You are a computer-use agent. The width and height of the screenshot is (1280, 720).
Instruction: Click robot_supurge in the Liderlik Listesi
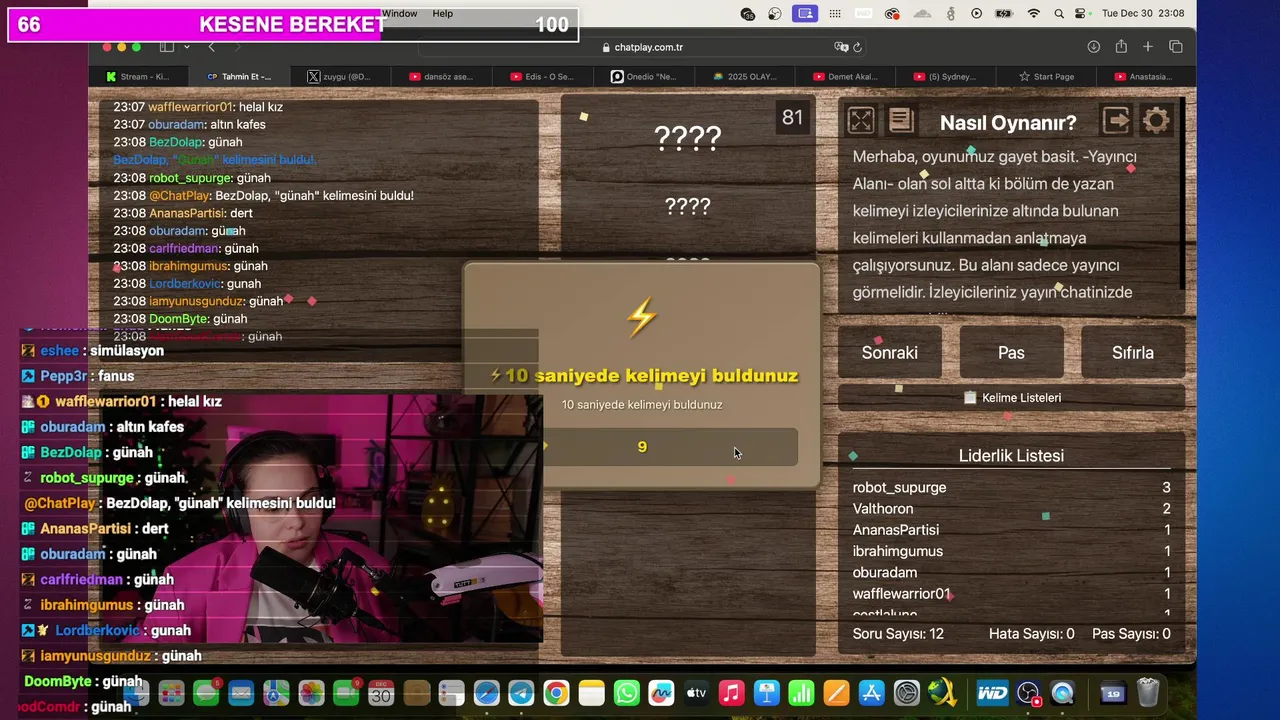tap(899, 488)
